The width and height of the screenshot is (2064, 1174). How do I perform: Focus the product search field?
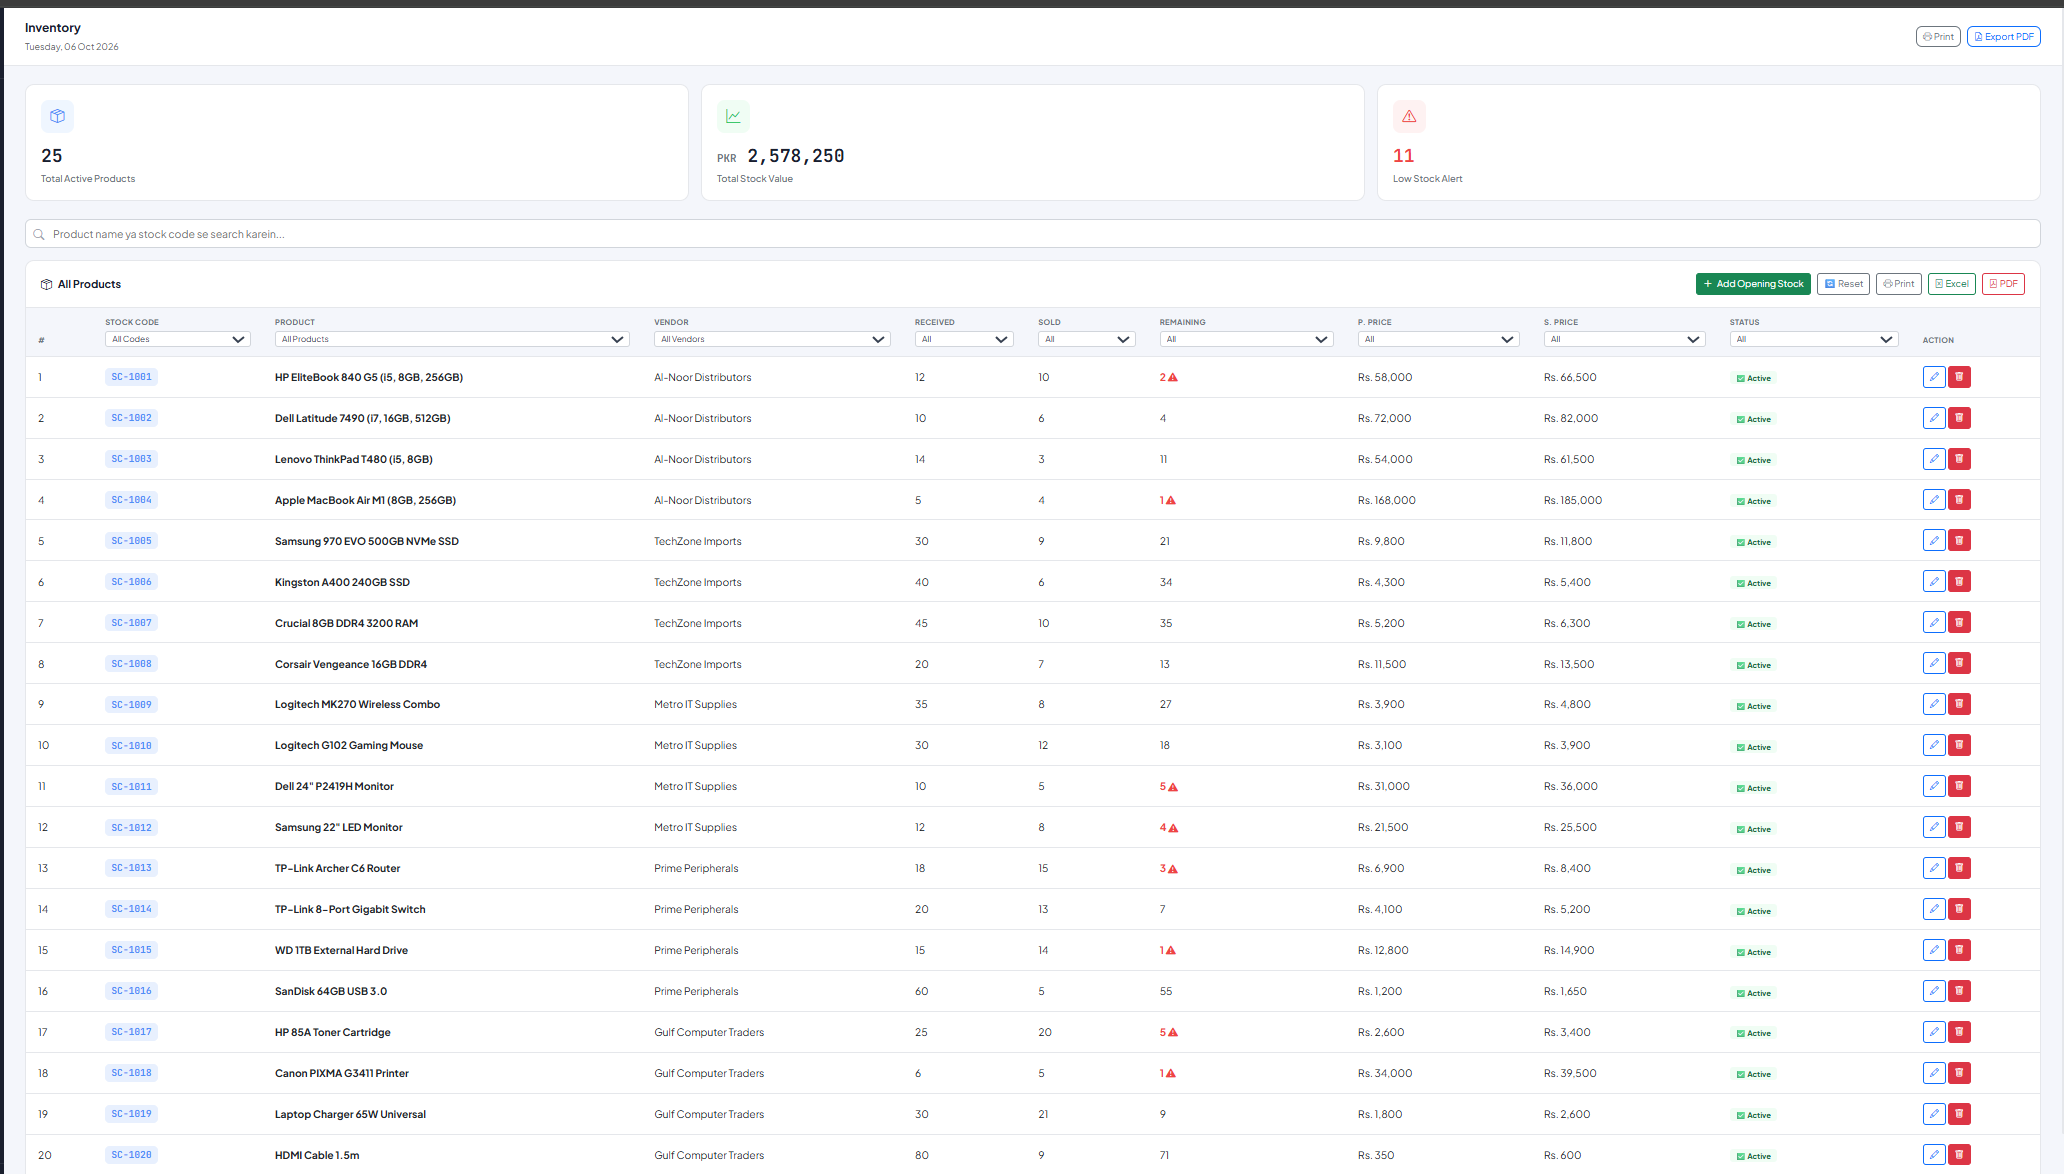(1032, 234)
